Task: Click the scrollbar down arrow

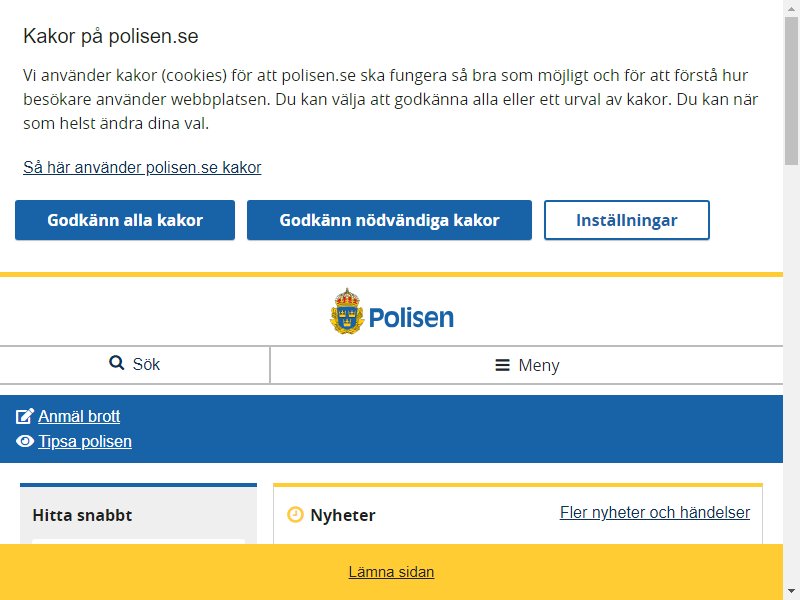Action: pos(791,591)
